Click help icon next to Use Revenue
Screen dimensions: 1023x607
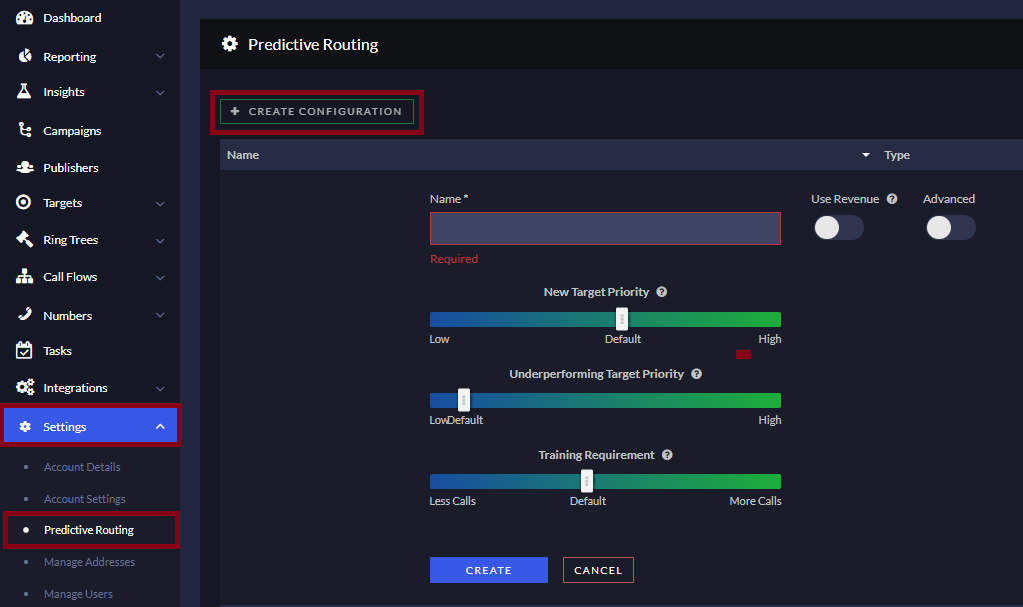click(x=892, y=199)
